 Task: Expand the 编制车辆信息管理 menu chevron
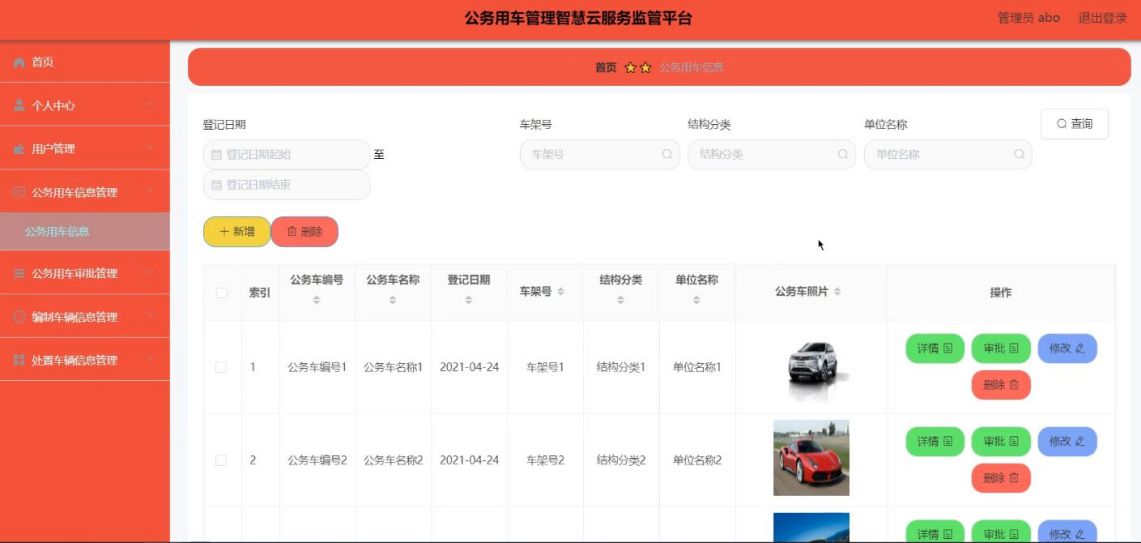pos(150,316)
